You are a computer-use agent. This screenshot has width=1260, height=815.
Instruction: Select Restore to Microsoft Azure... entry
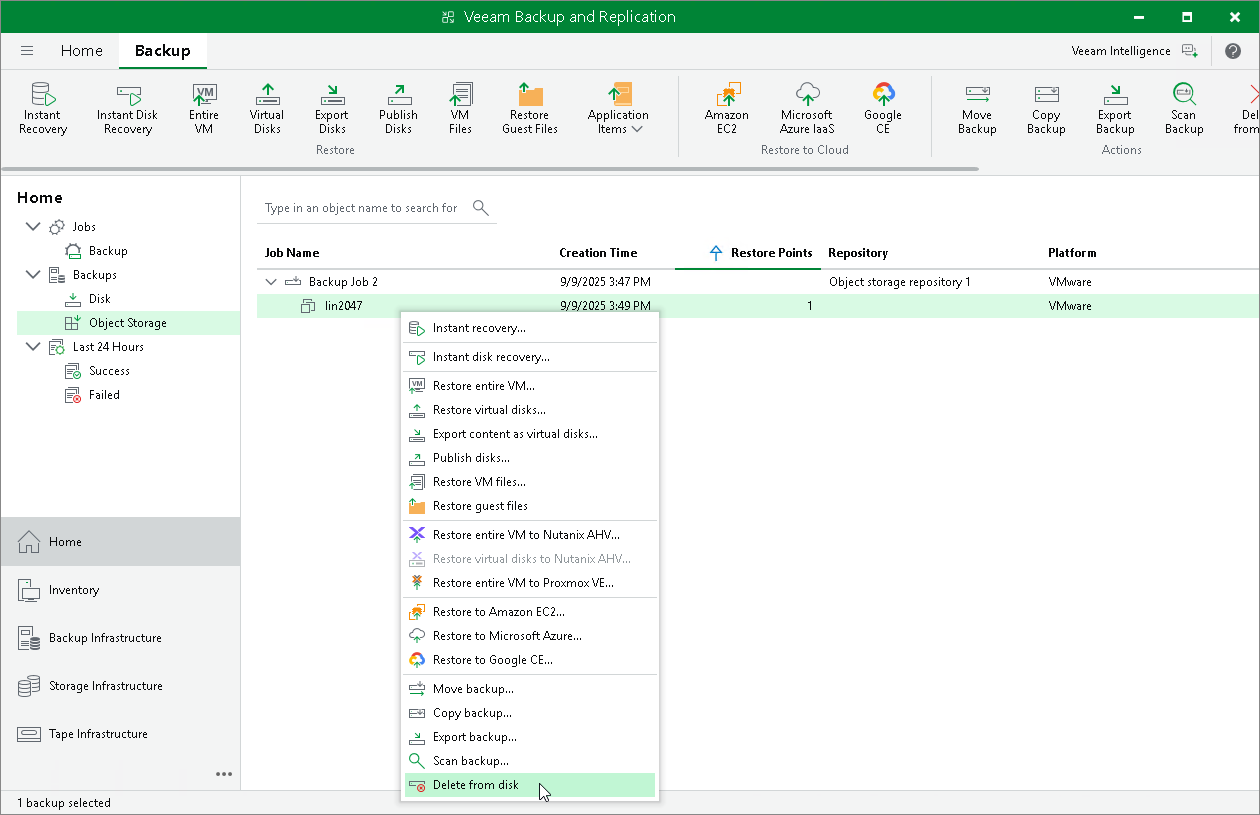click(530, 636)
